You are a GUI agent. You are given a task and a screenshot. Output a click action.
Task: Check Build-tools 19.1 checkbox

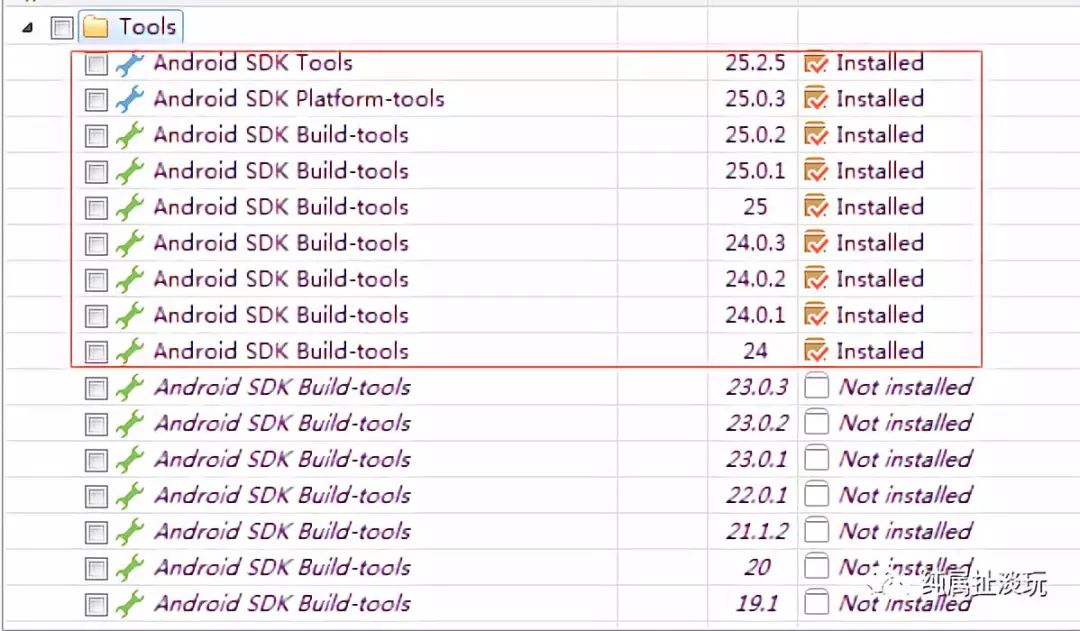pos(96,605)
